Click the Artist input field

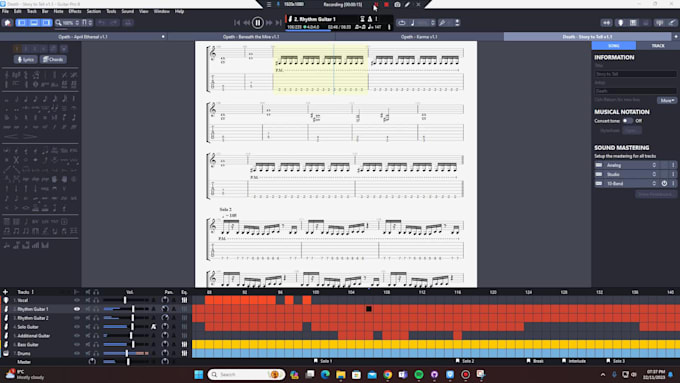pyautogui.click(x=635, y=91)
